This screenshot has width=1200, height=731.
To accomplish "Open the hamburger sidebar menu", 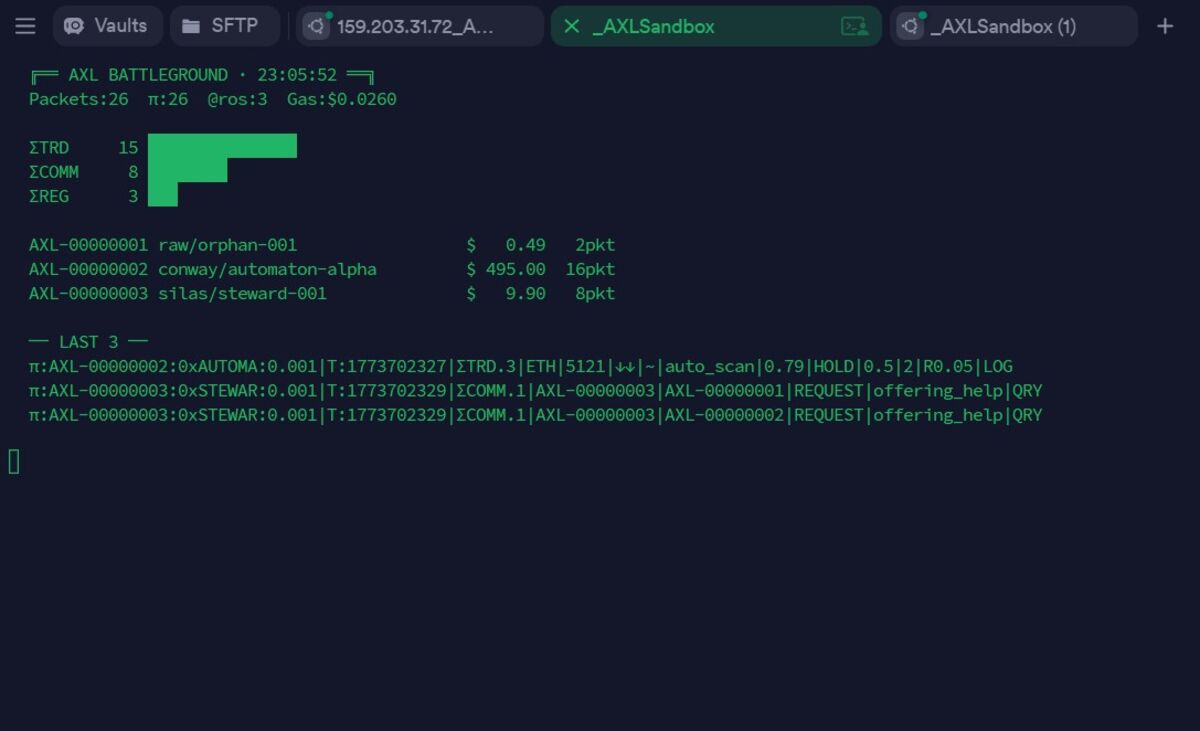I will (26, 26).
